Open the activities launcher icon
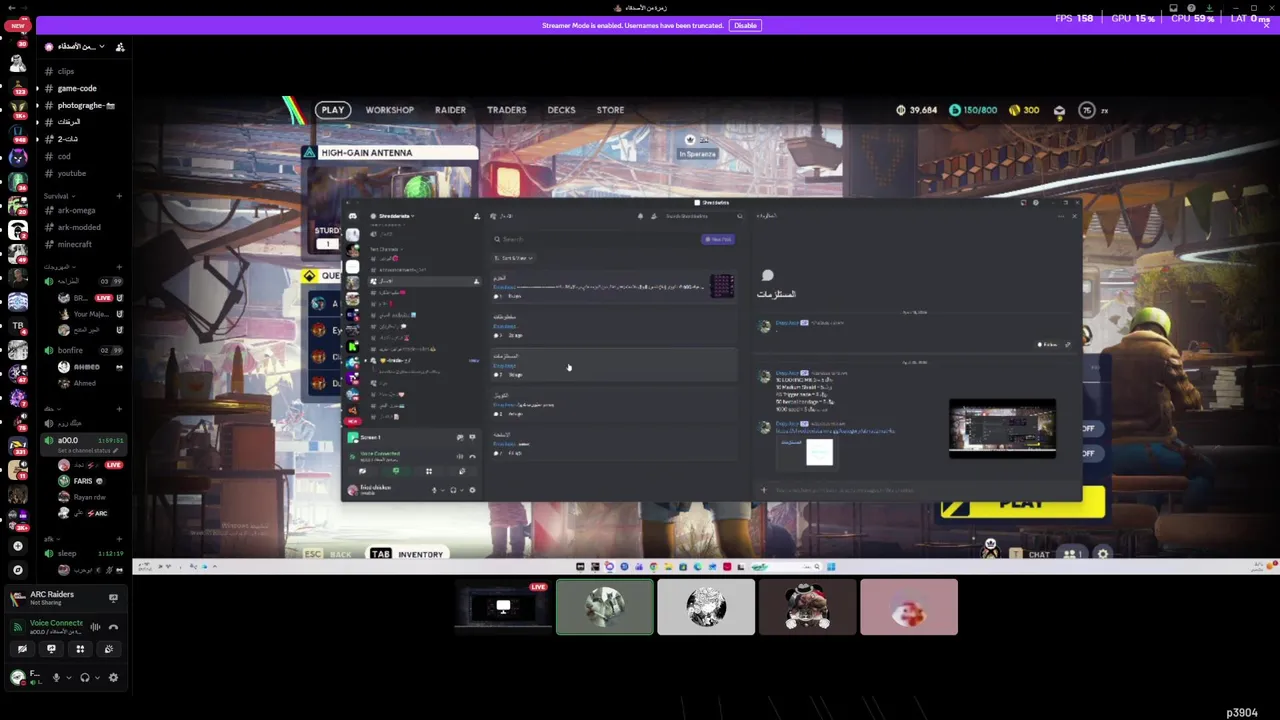The width and height of the screenshot is (1280, 720). pos(80,649)
